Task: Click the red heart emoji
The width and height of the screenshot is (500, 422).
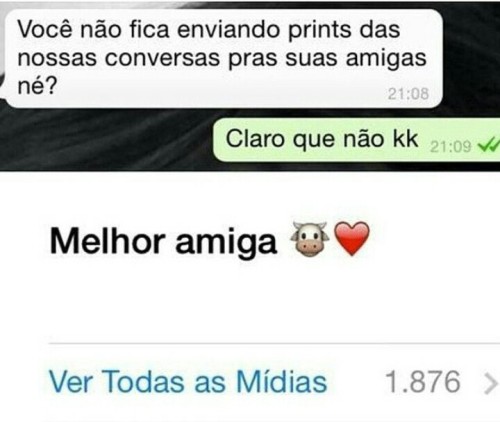Action: tap(352, 239)
